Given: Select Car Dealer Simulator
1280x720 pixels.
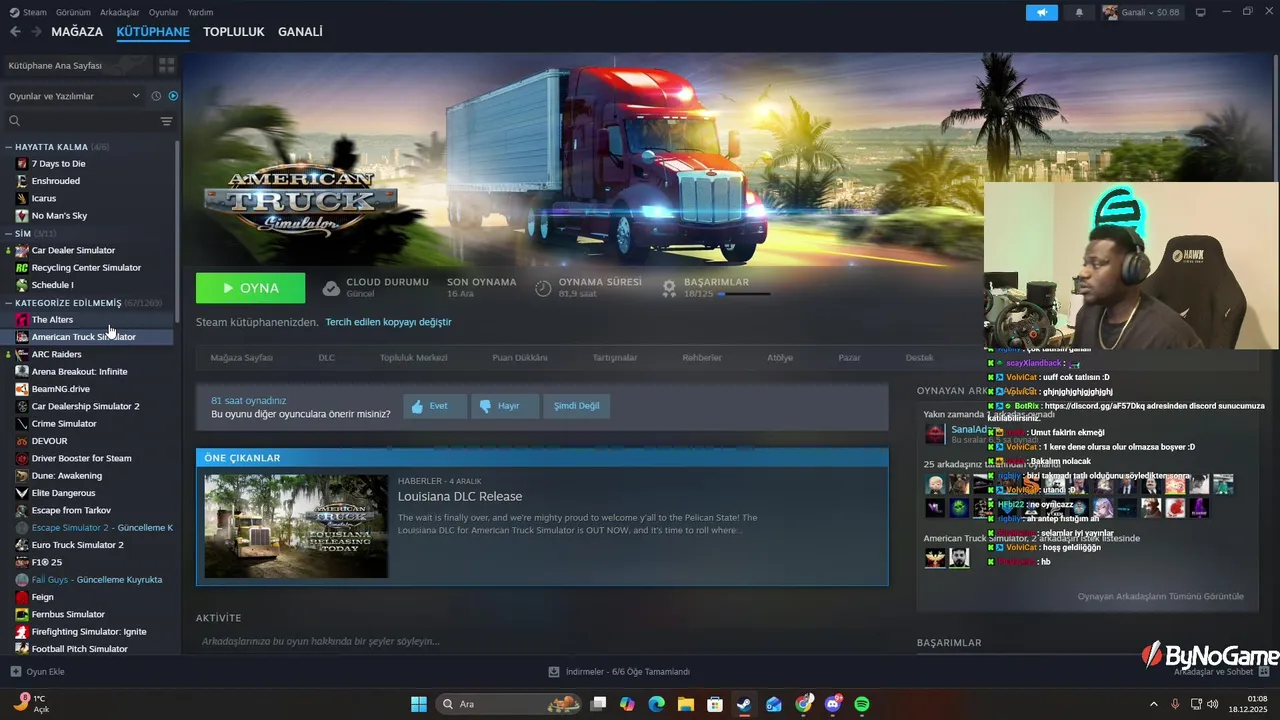Looking at the screenshot, I should 73,250.
